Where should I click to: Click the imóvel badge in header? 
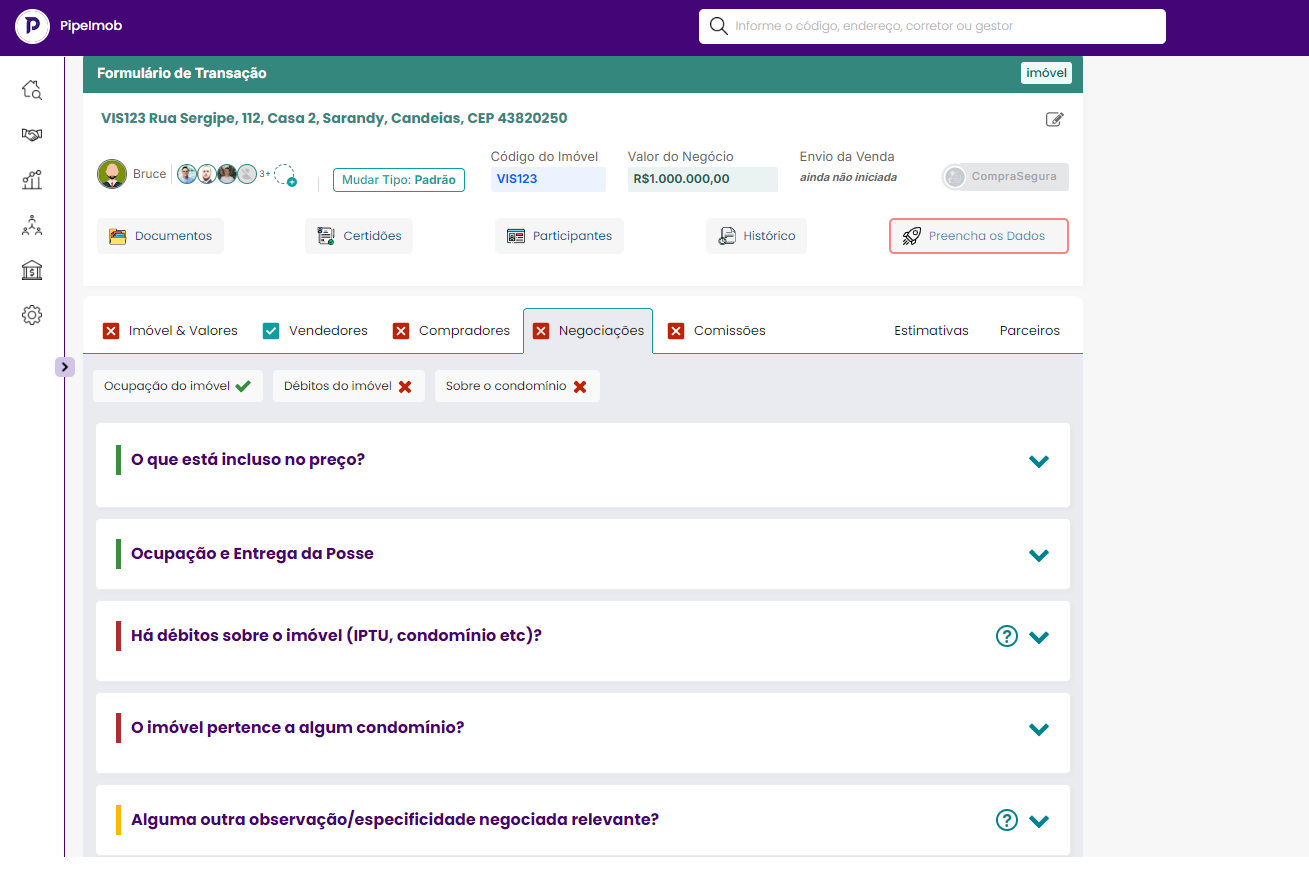click(1046, 73)
